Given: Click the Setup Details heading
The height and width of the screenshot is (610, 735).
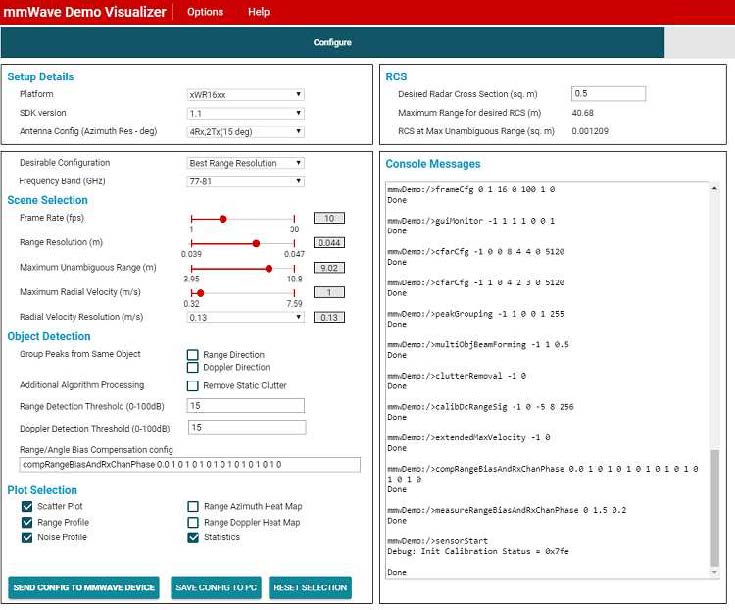Looking at the screenshot, I should pyautogui.click(x=41, y=76).
